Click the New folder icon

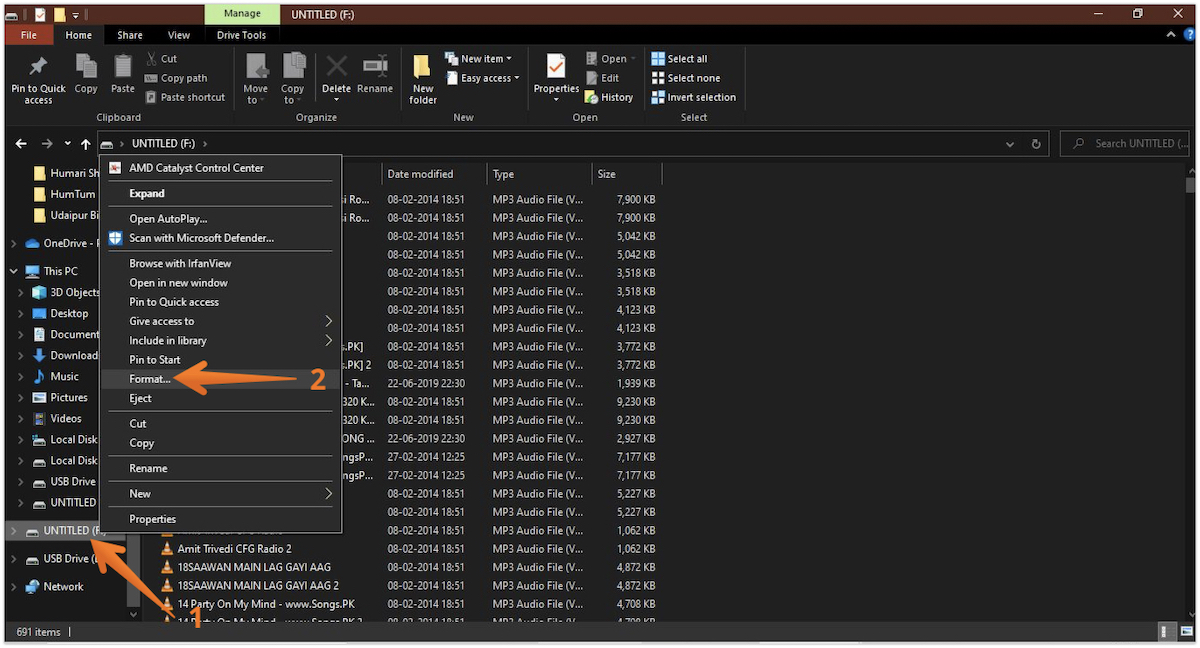pos(423,68)
